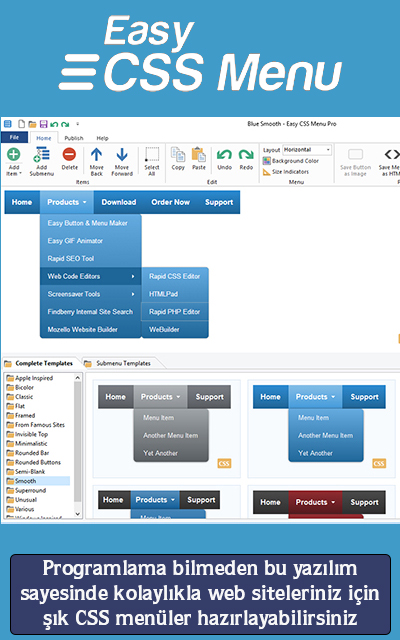Open quick access toolbar customize arrow
Screen dimensions: 400x640
pyautogui.click(x=78, y=124)
